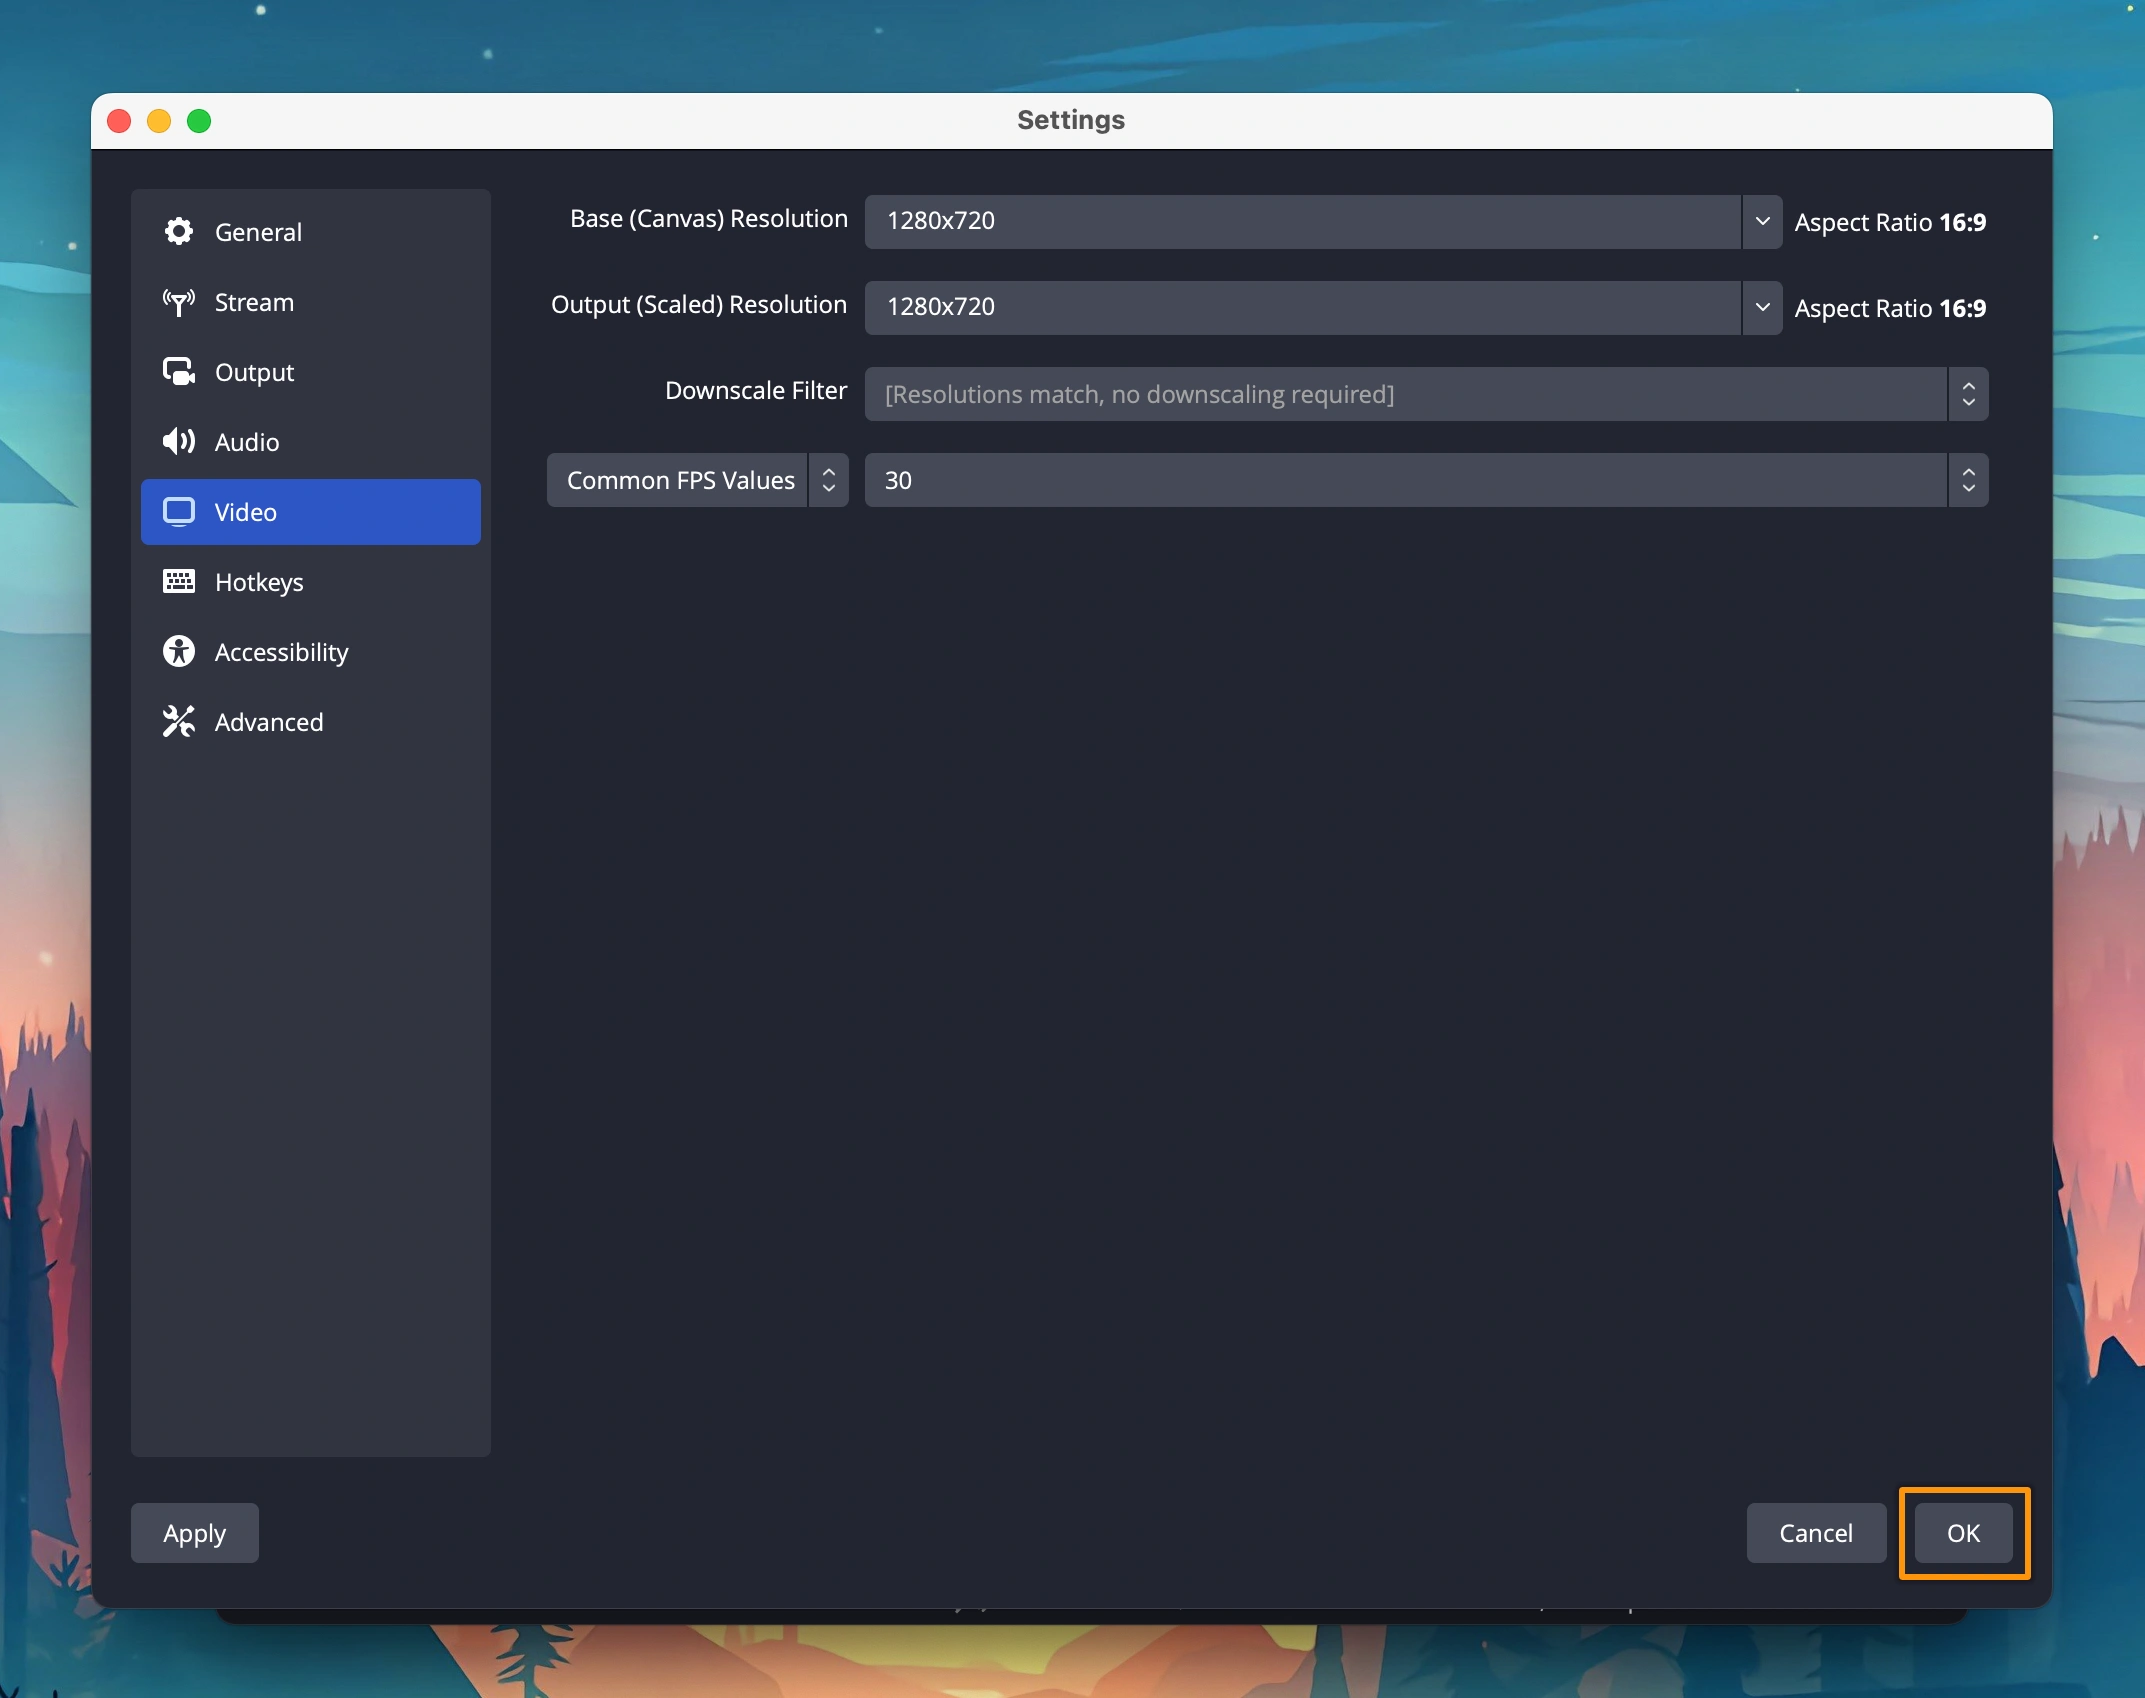Click the Stream antenna icon
Viewport: 2145px width, 1698px height.
click(179, 302)
